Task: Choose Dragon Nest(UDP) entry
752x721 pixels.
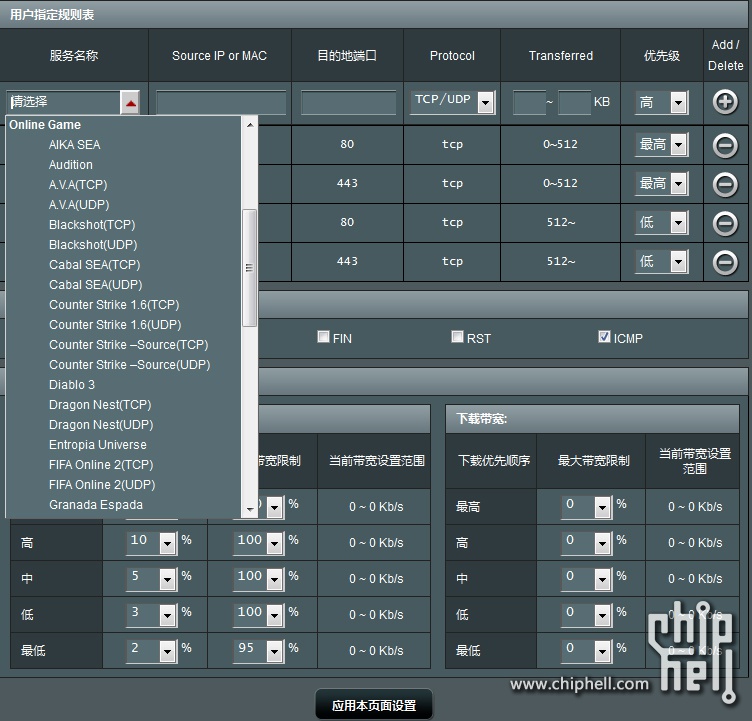Action: (101, 425)
